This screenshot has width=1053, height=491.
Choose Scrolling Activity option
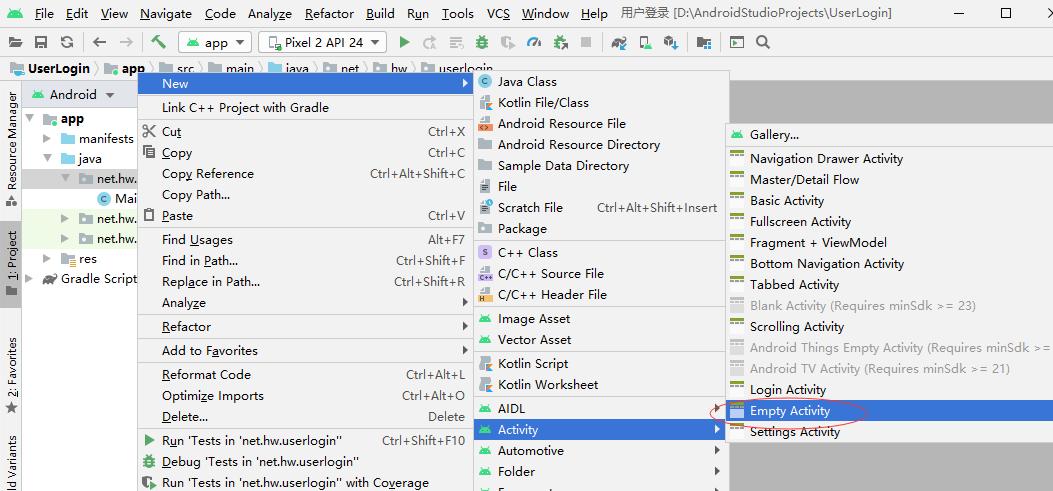(890, 327)
